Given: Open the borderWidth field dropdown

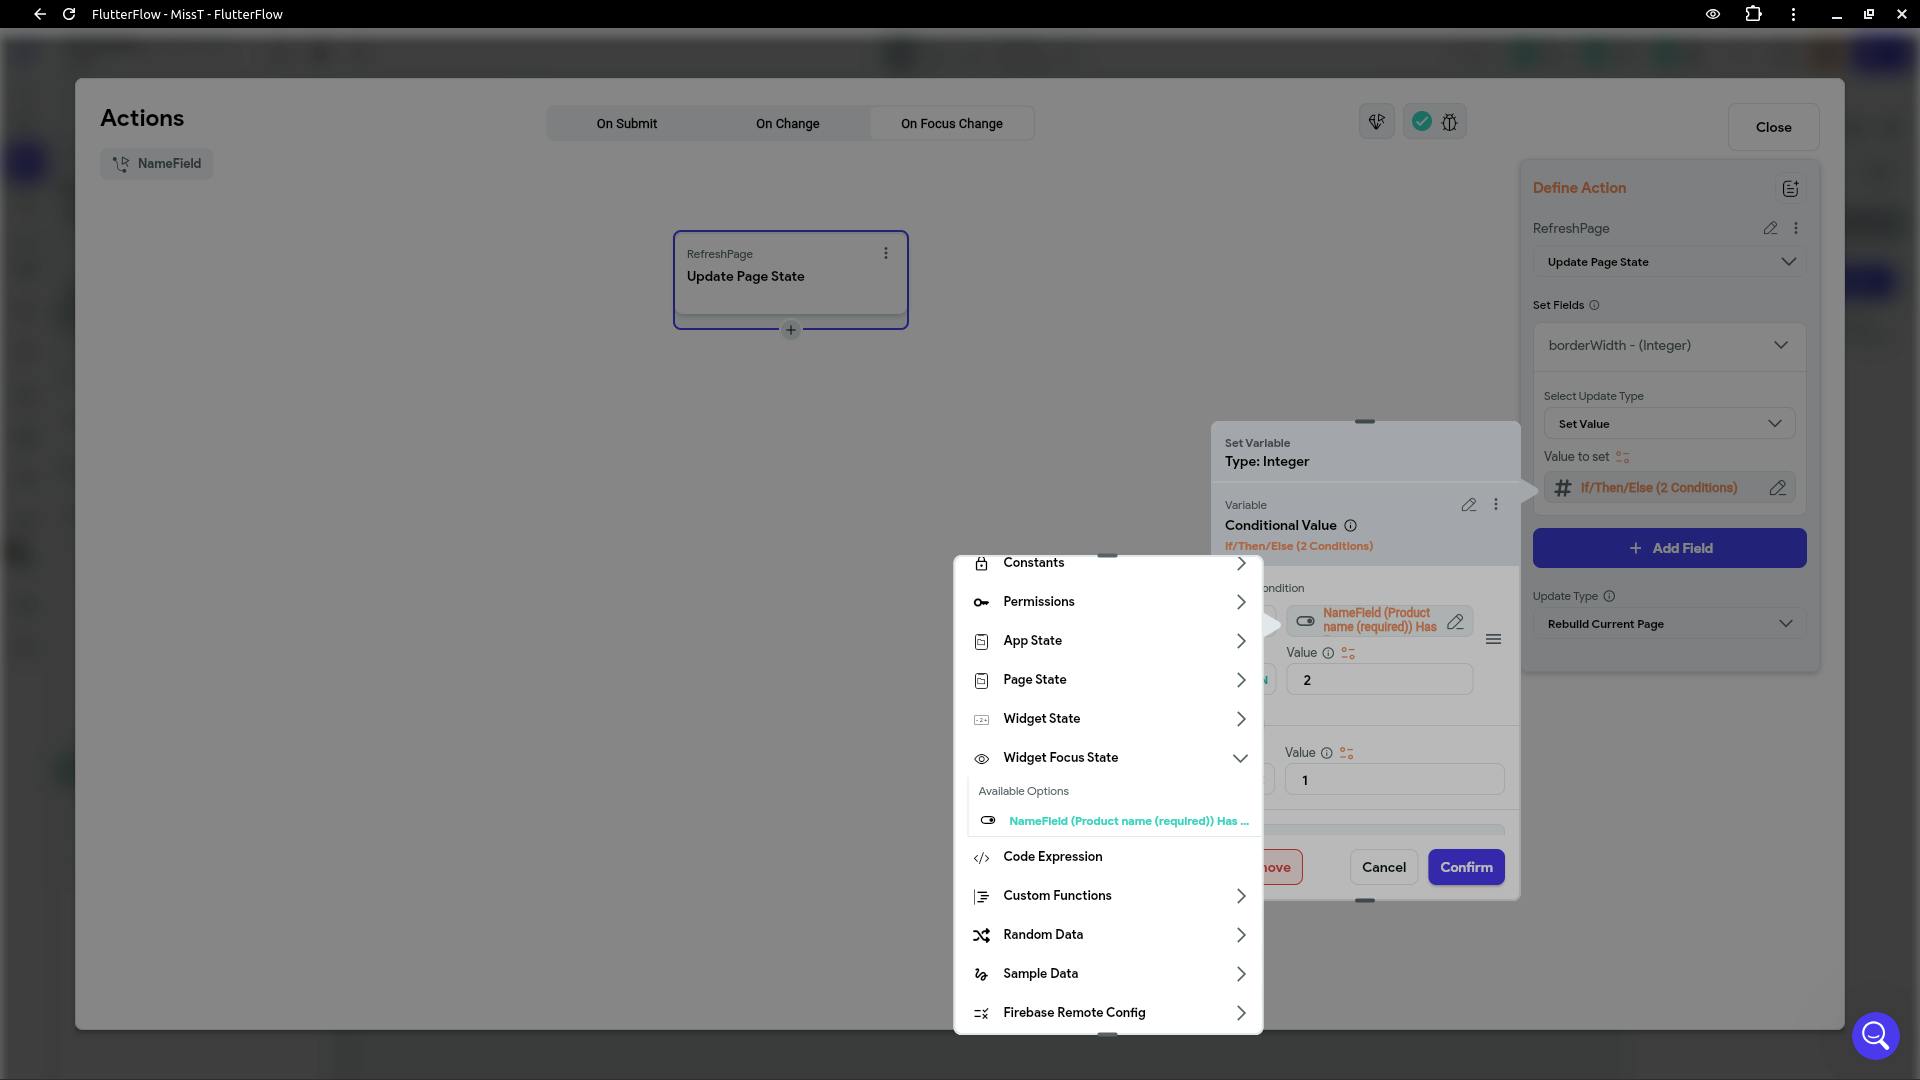Looking at the screenshot, I should 1668,346.
